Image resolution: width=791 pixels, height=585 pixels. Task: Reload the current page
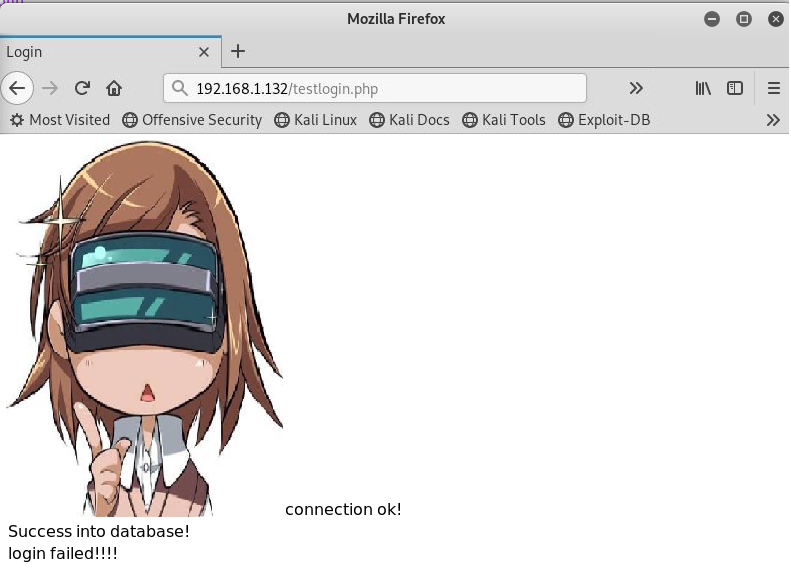coord(82,88)
